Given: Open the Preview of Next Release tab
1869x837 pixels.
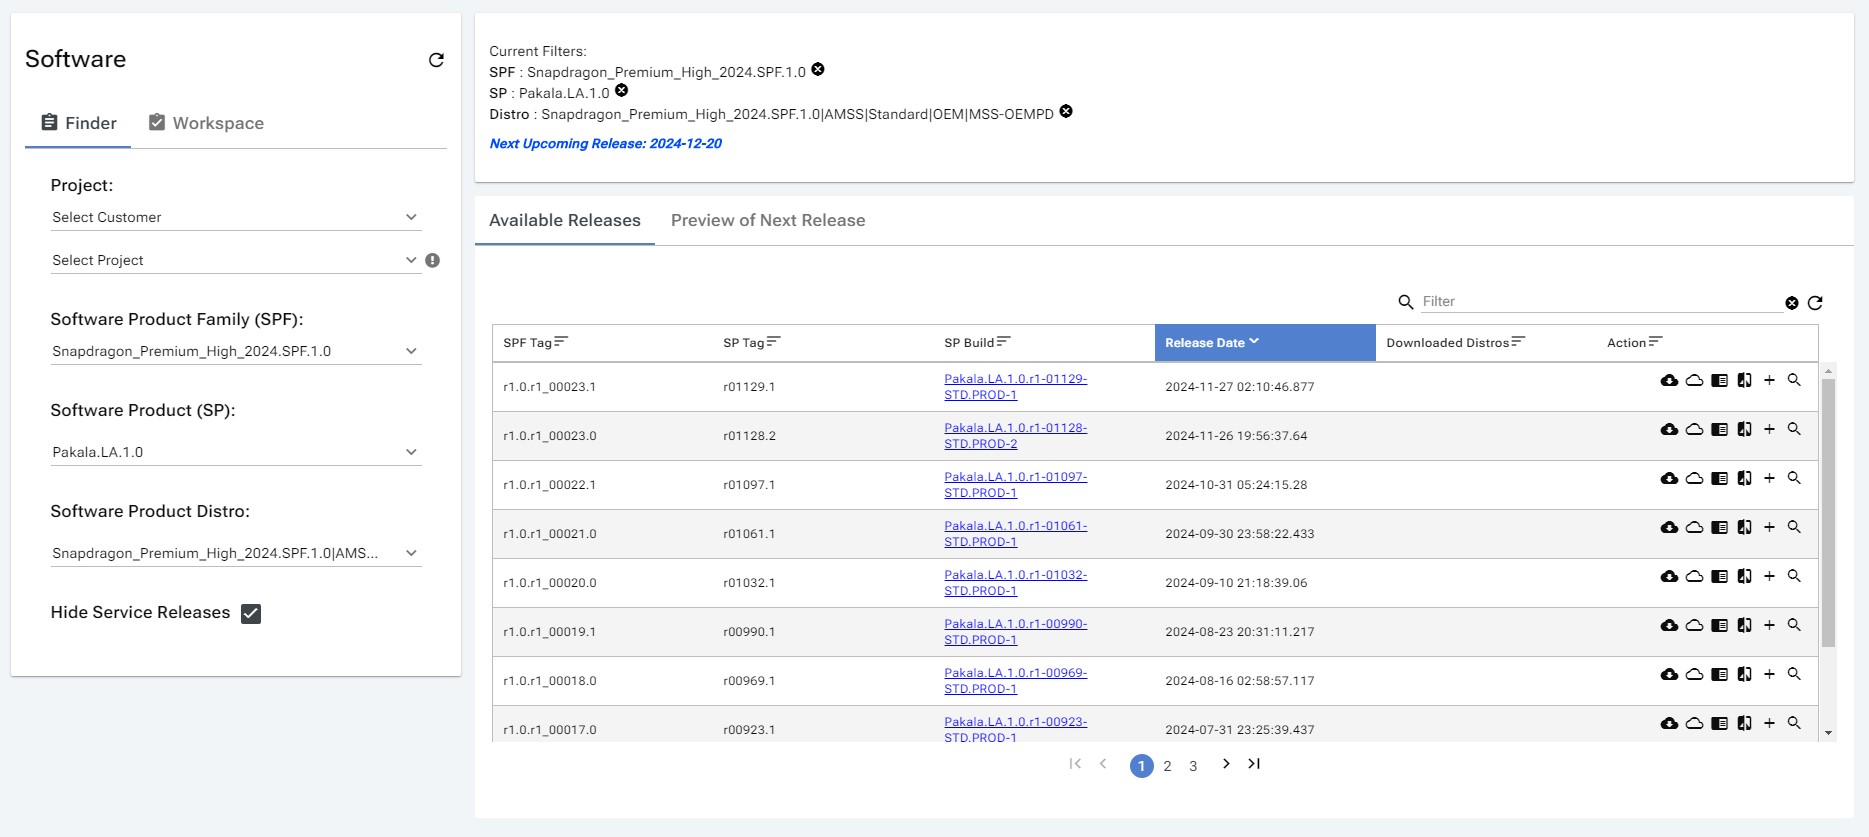Looking at the screenshot, I should (x=768, y=220).
